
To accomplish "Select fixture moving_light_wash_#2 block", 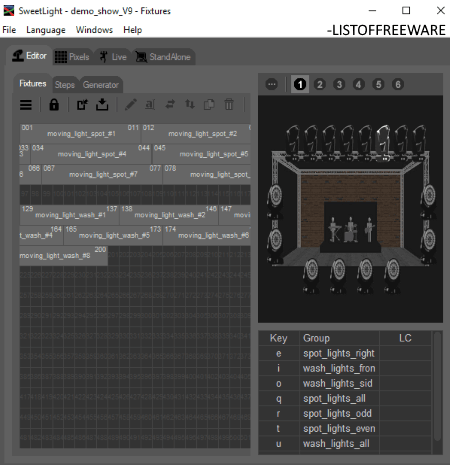I will click(169, 215).
